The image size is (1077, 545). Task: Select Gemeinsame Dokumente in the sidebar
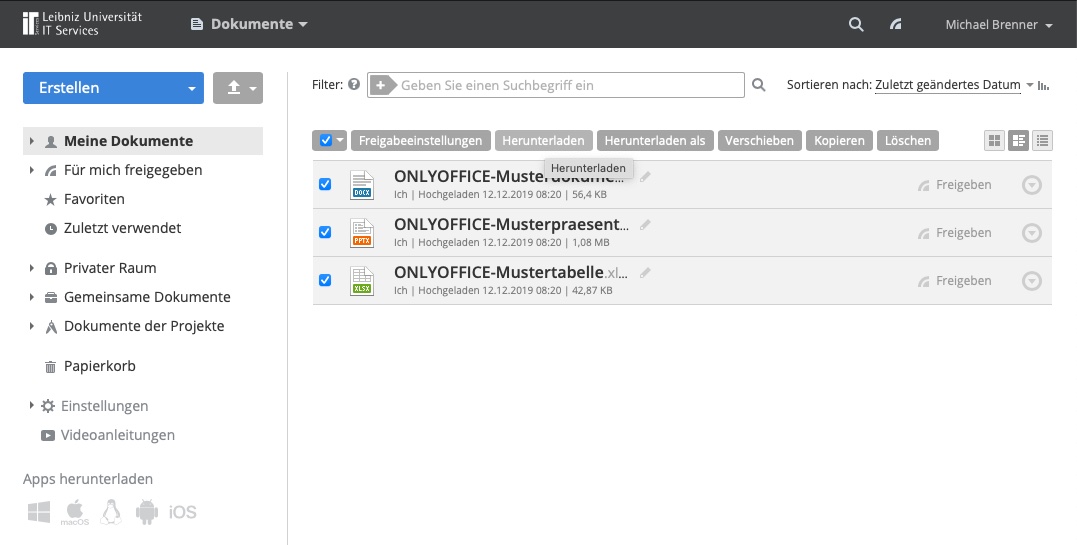[x=147, y=297]
